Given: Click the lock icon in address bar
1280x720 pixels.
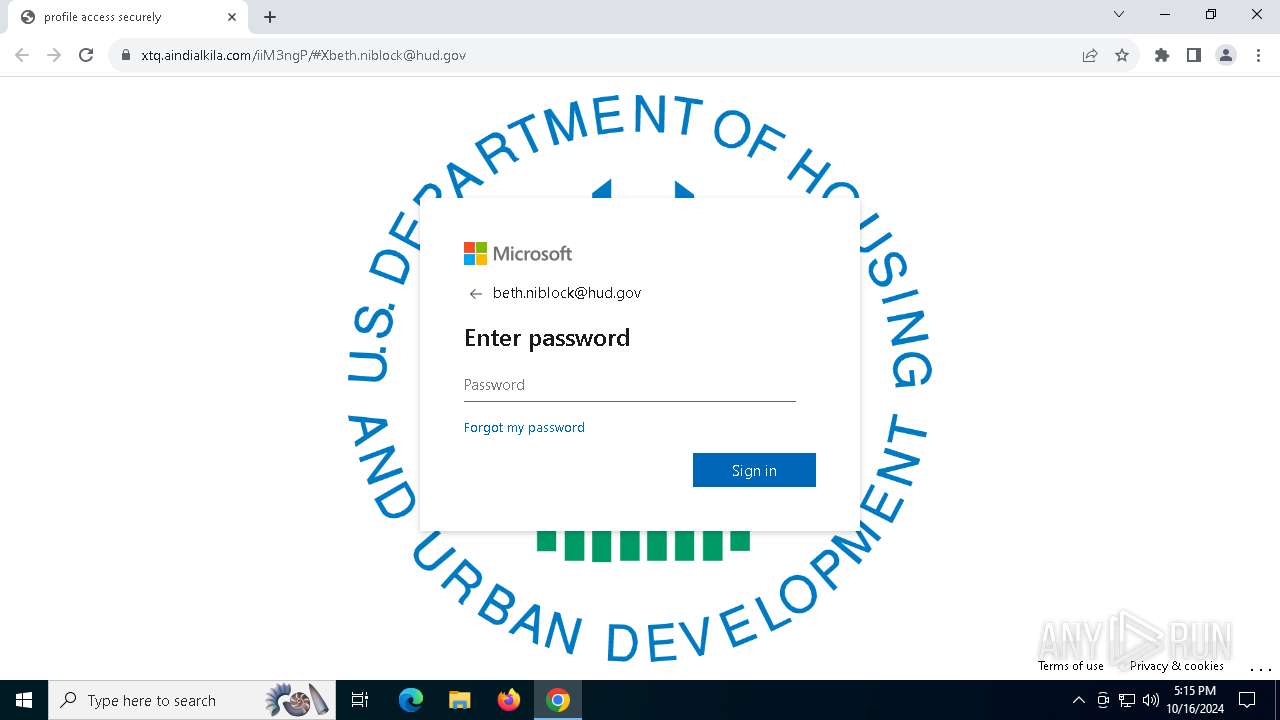Looking at the screenshot, I should 126,55.
